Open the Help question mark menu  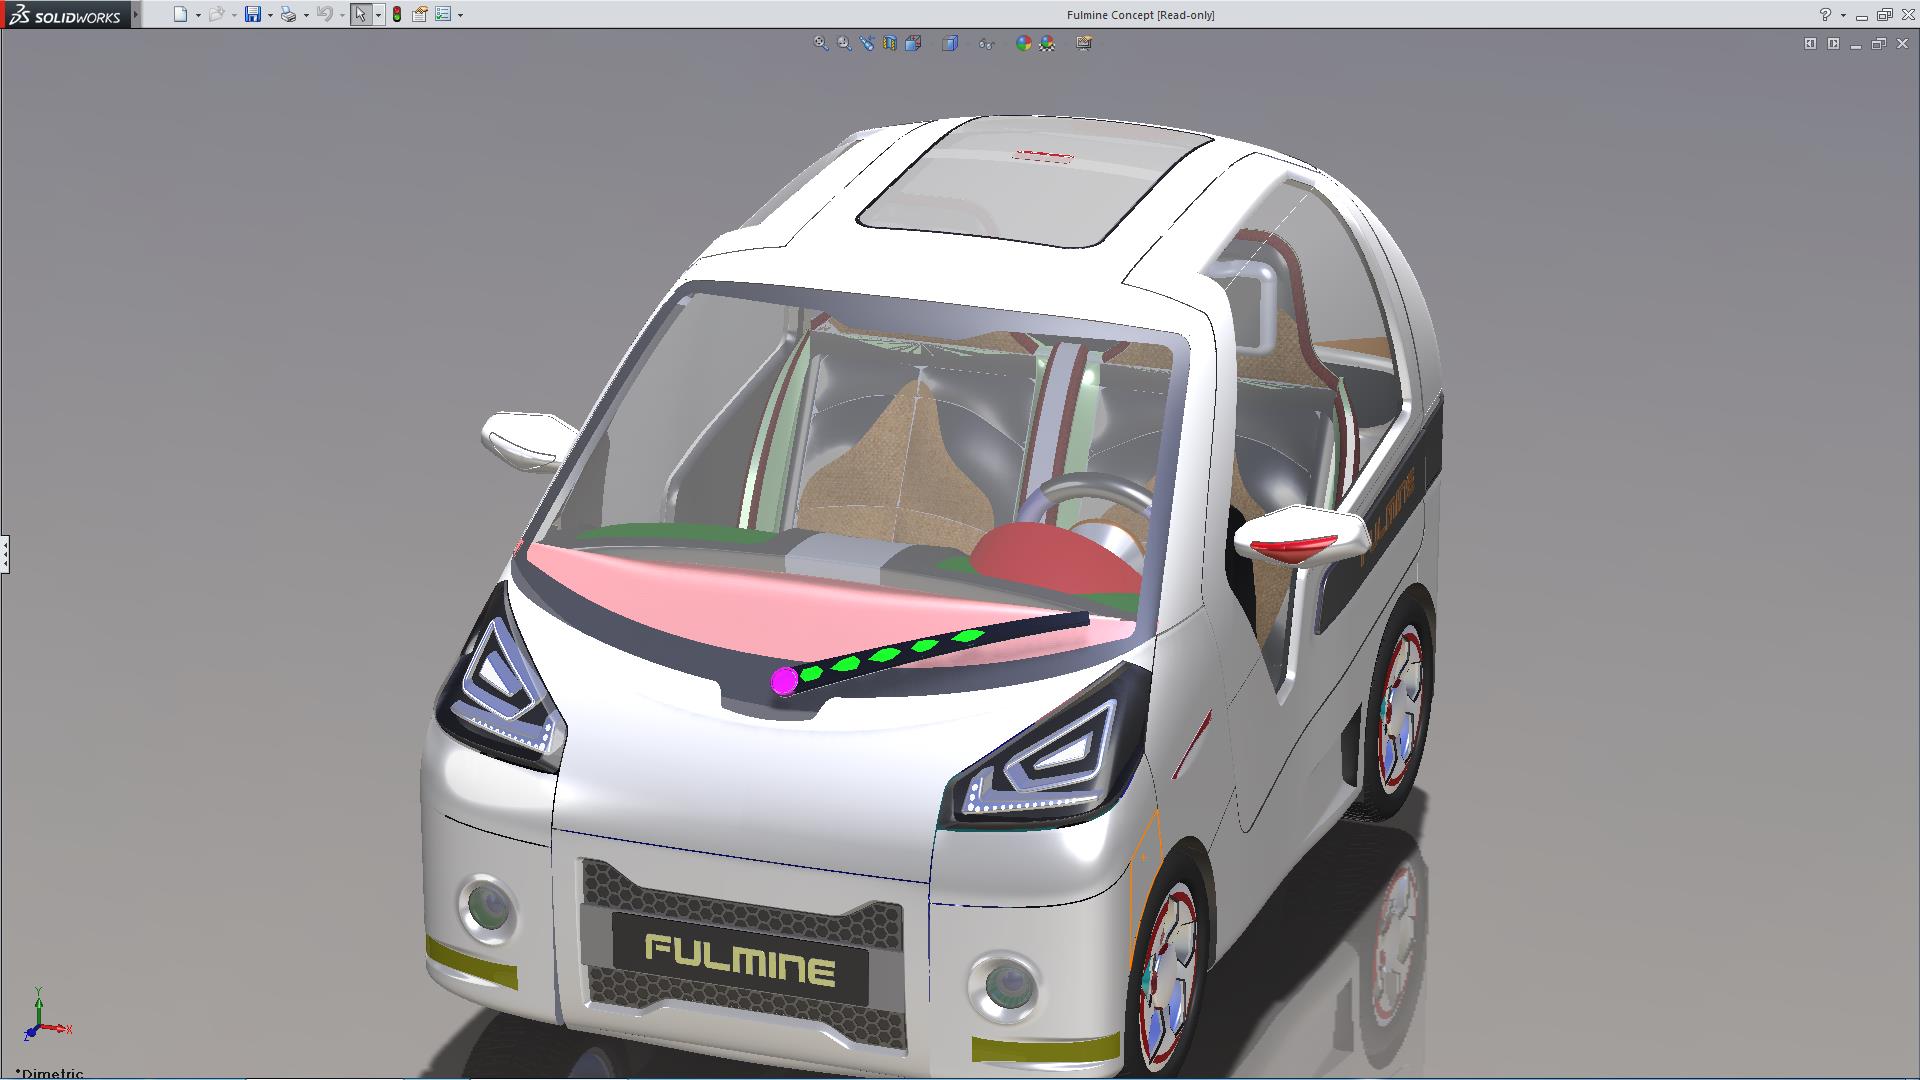tap(1825, 14)
